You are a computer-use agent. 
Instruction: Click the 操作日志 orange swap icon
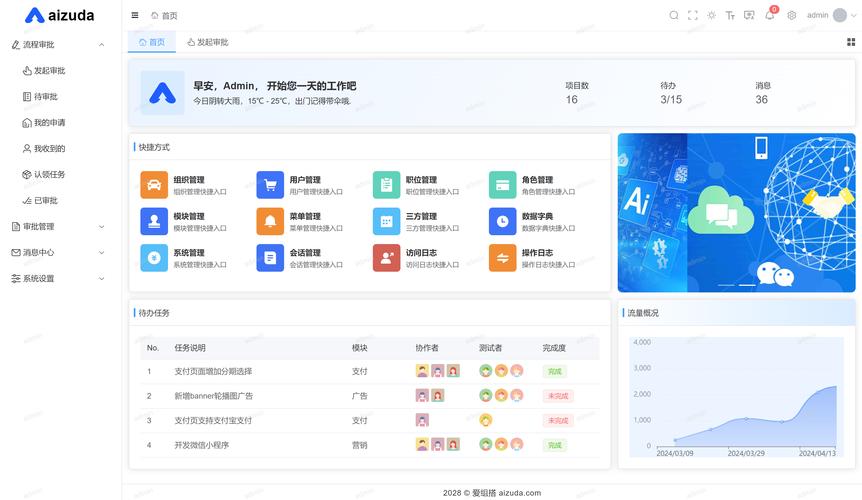coord(502,258)
